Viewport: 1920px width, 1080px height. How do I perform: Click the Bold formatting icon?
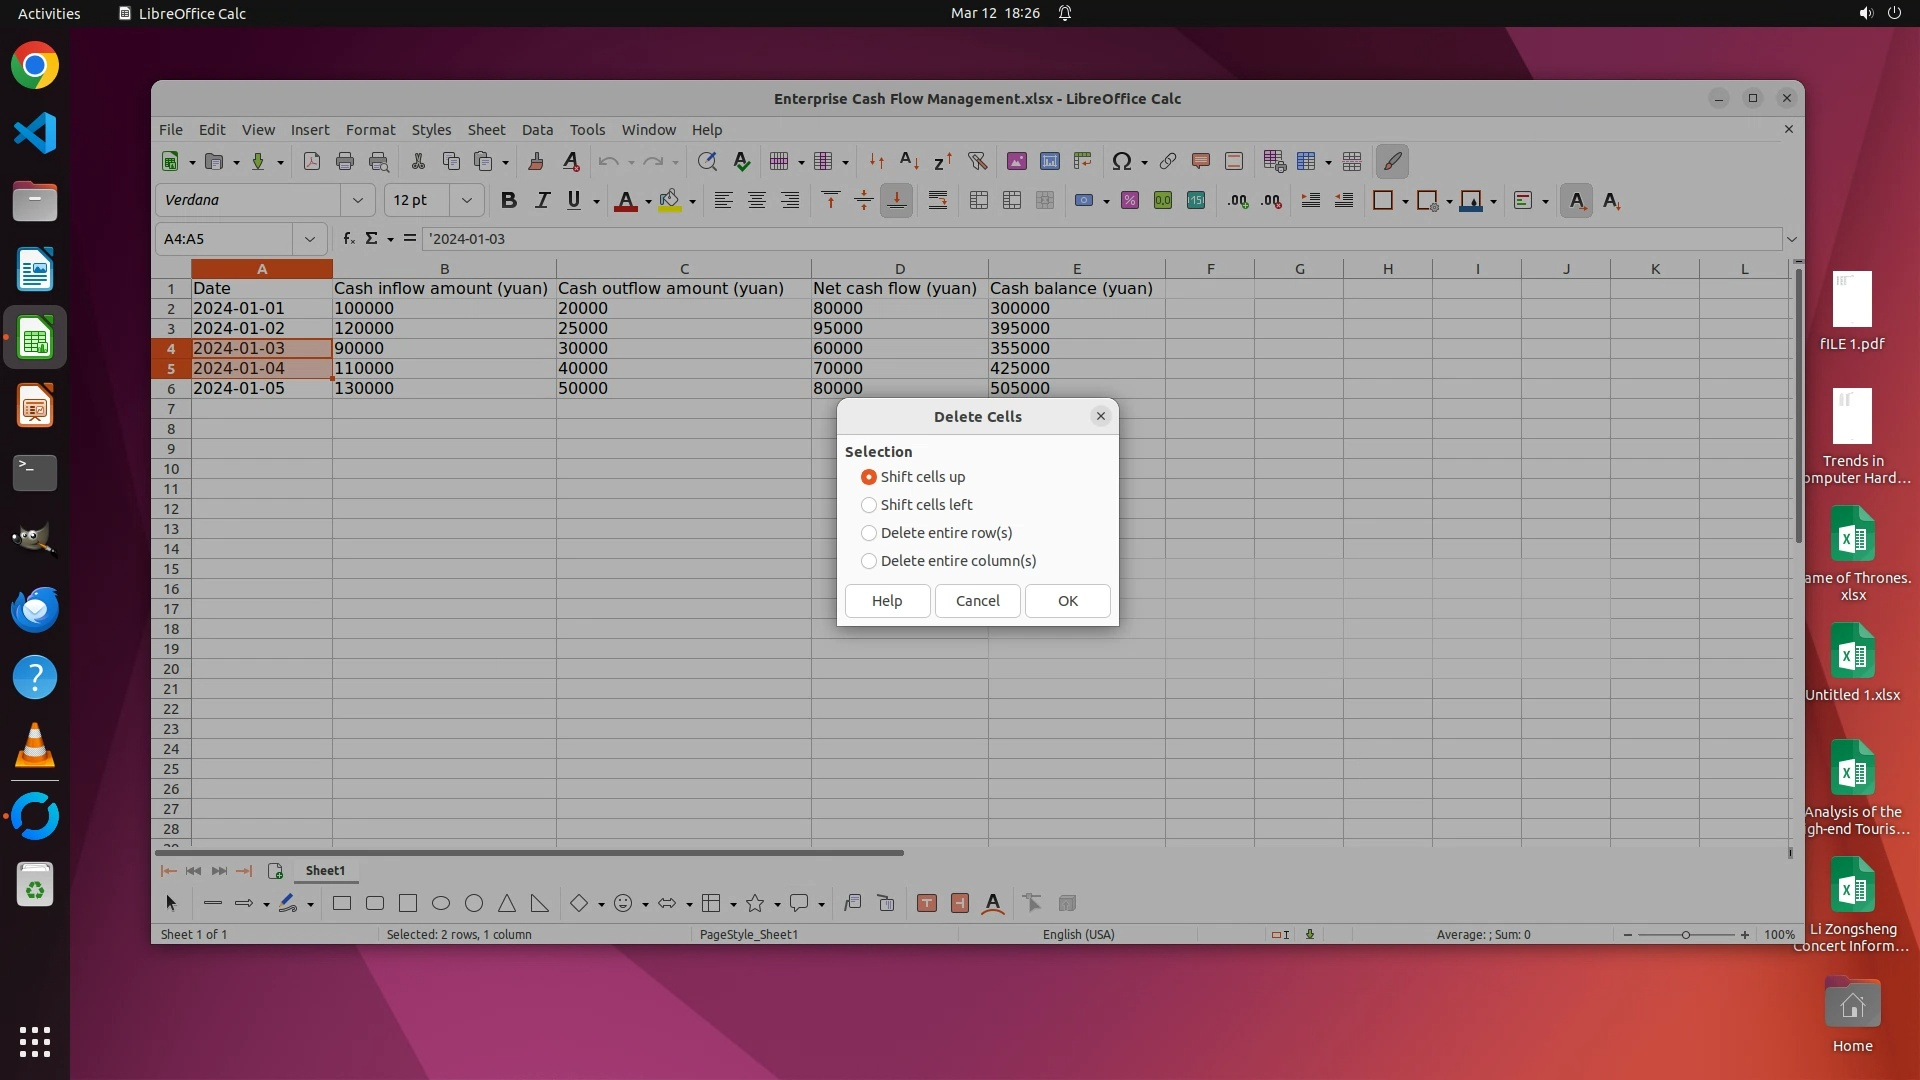508,200
